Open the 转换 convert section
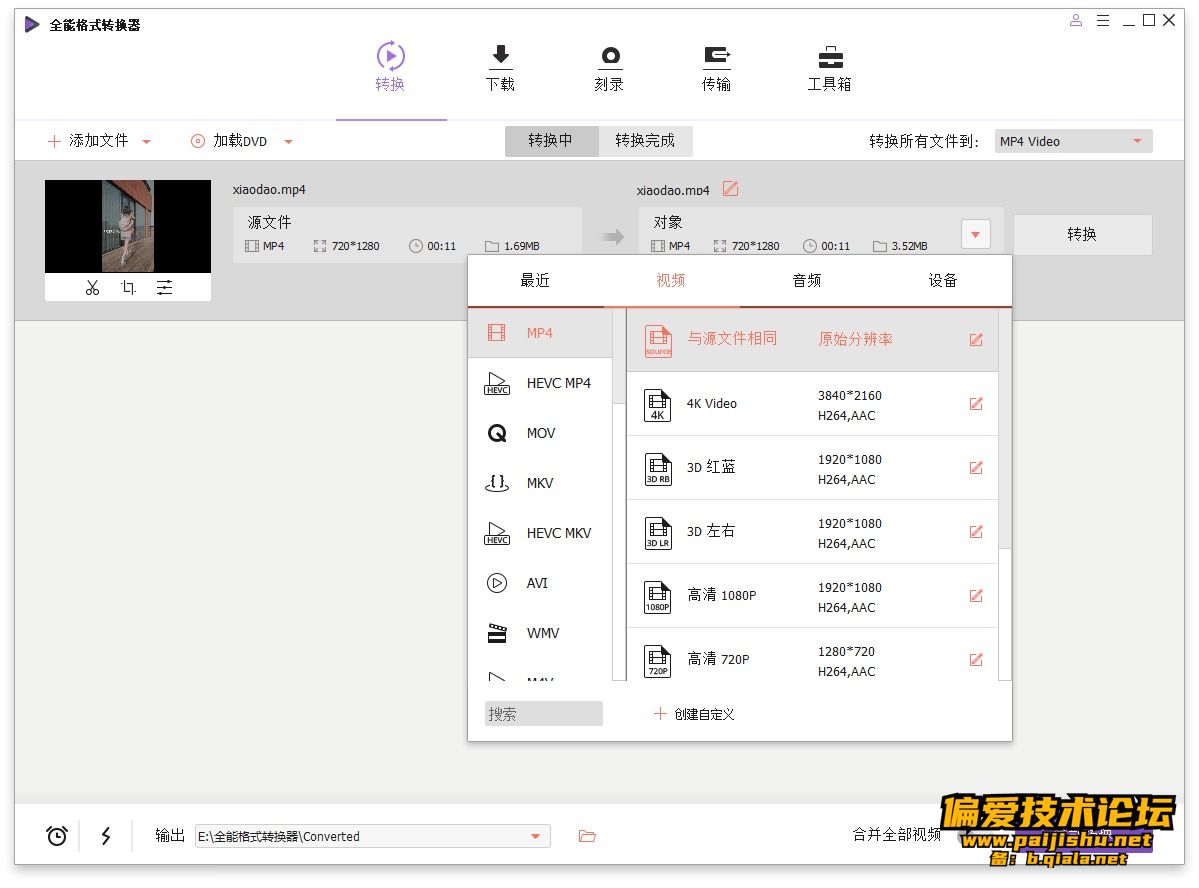The image size is (1199, 888). (x=390, y=67)
